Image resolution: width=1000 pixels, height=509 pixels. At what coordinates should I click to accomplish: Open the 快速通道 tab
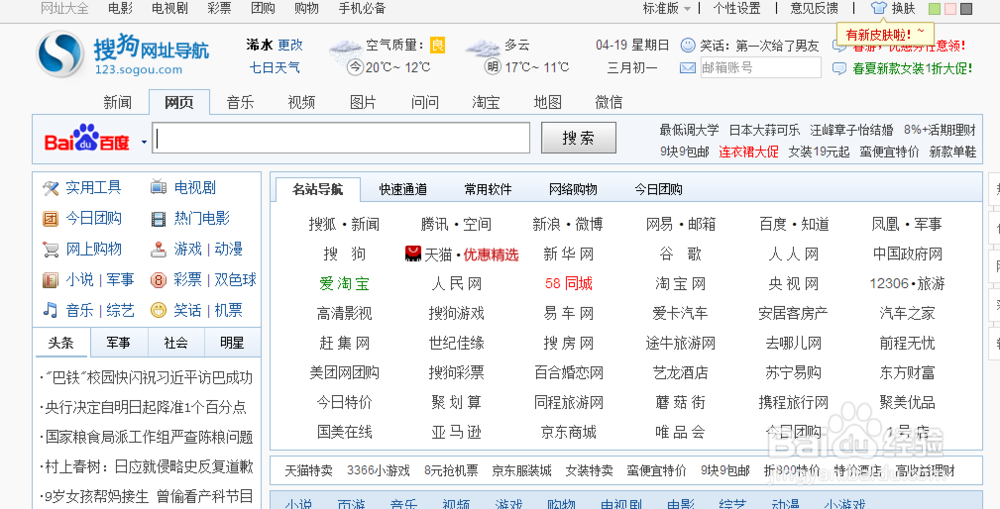pyautogui.click(x=403, y=189)
